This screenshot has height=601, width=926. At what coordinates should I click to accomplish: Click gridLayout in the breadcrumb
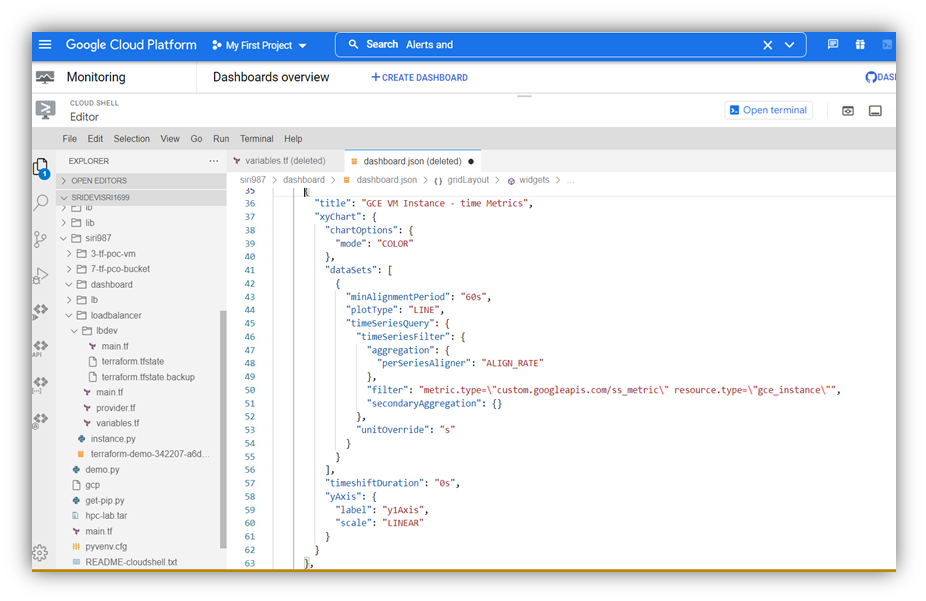pyautogui.click(x=468, y=180)
